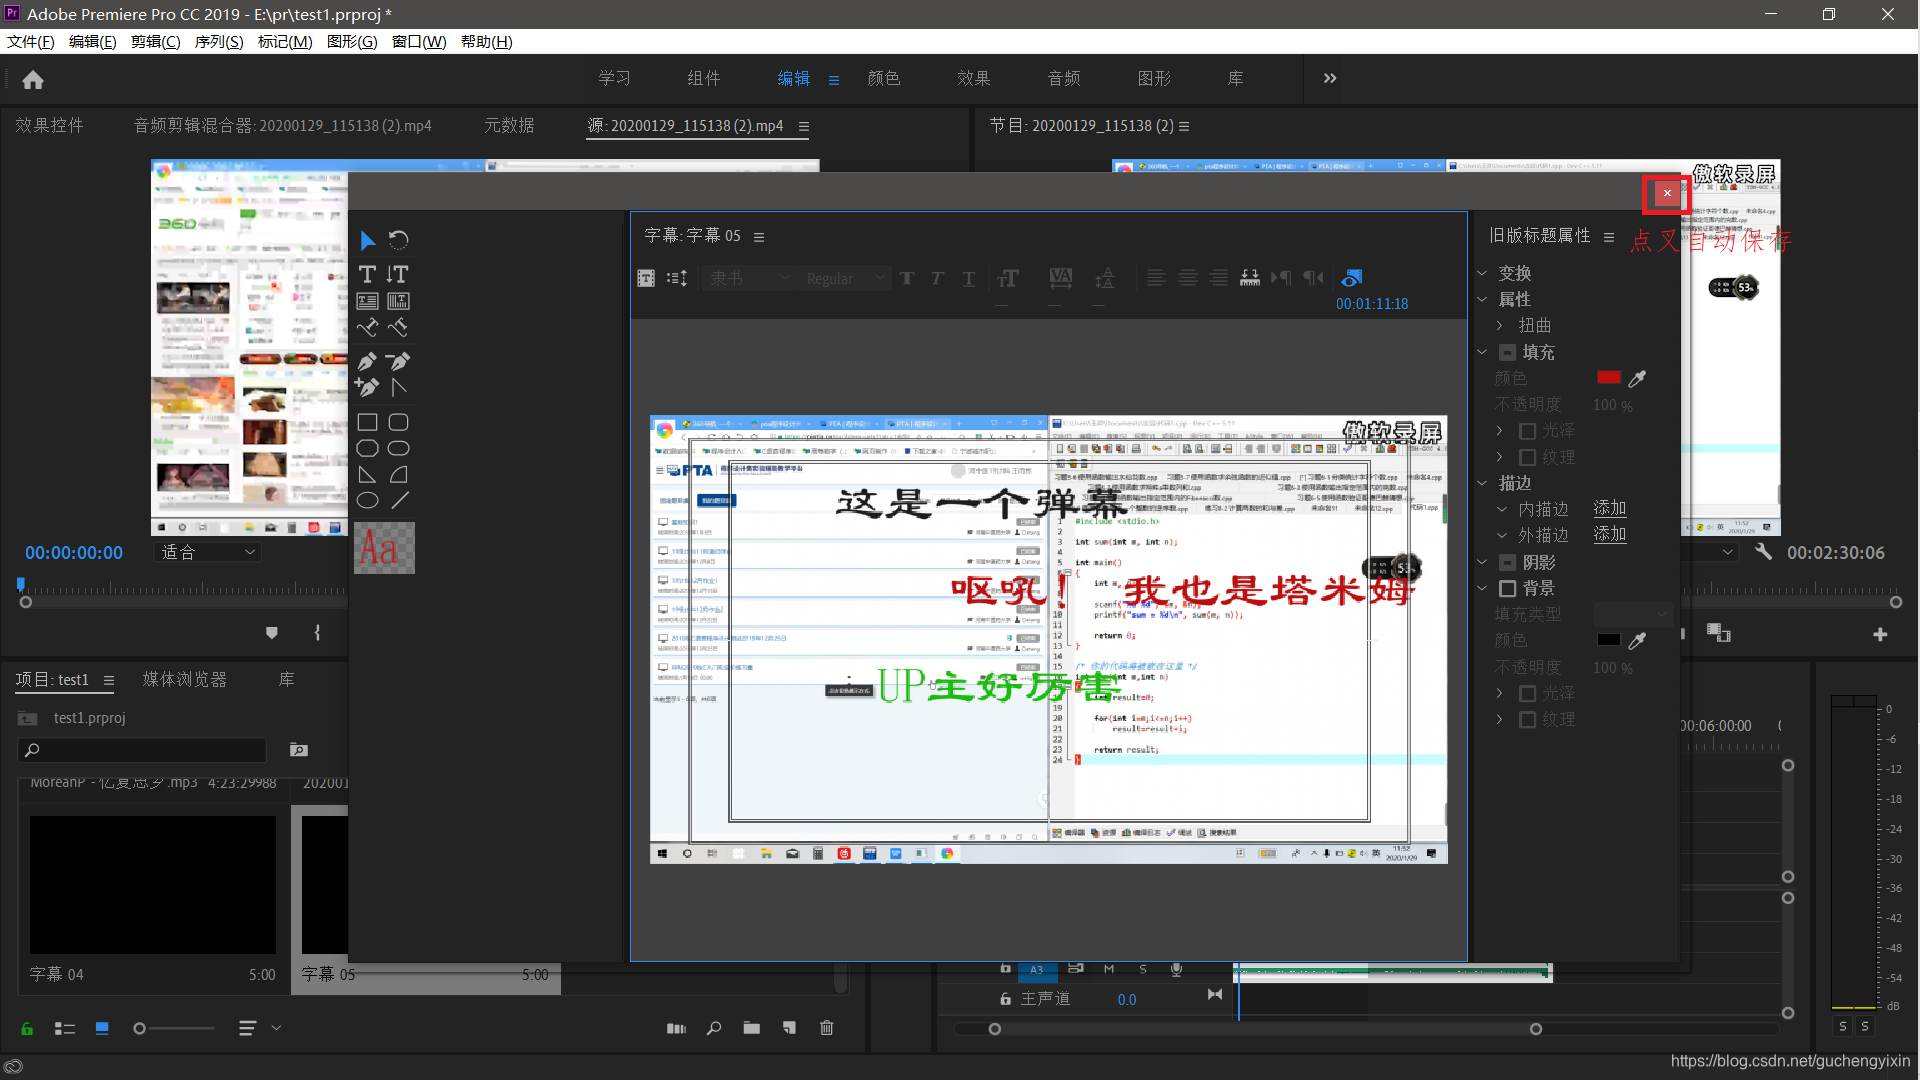Toggle the Fill checkbox
This screenshot has width=1920, height=1080.
1507,352
